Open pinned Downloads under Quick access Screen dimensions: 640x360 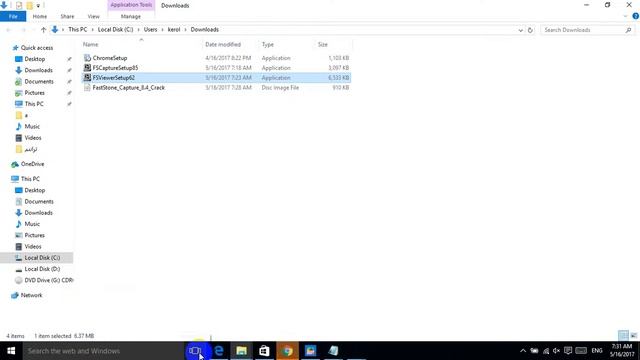click(38, 70)
